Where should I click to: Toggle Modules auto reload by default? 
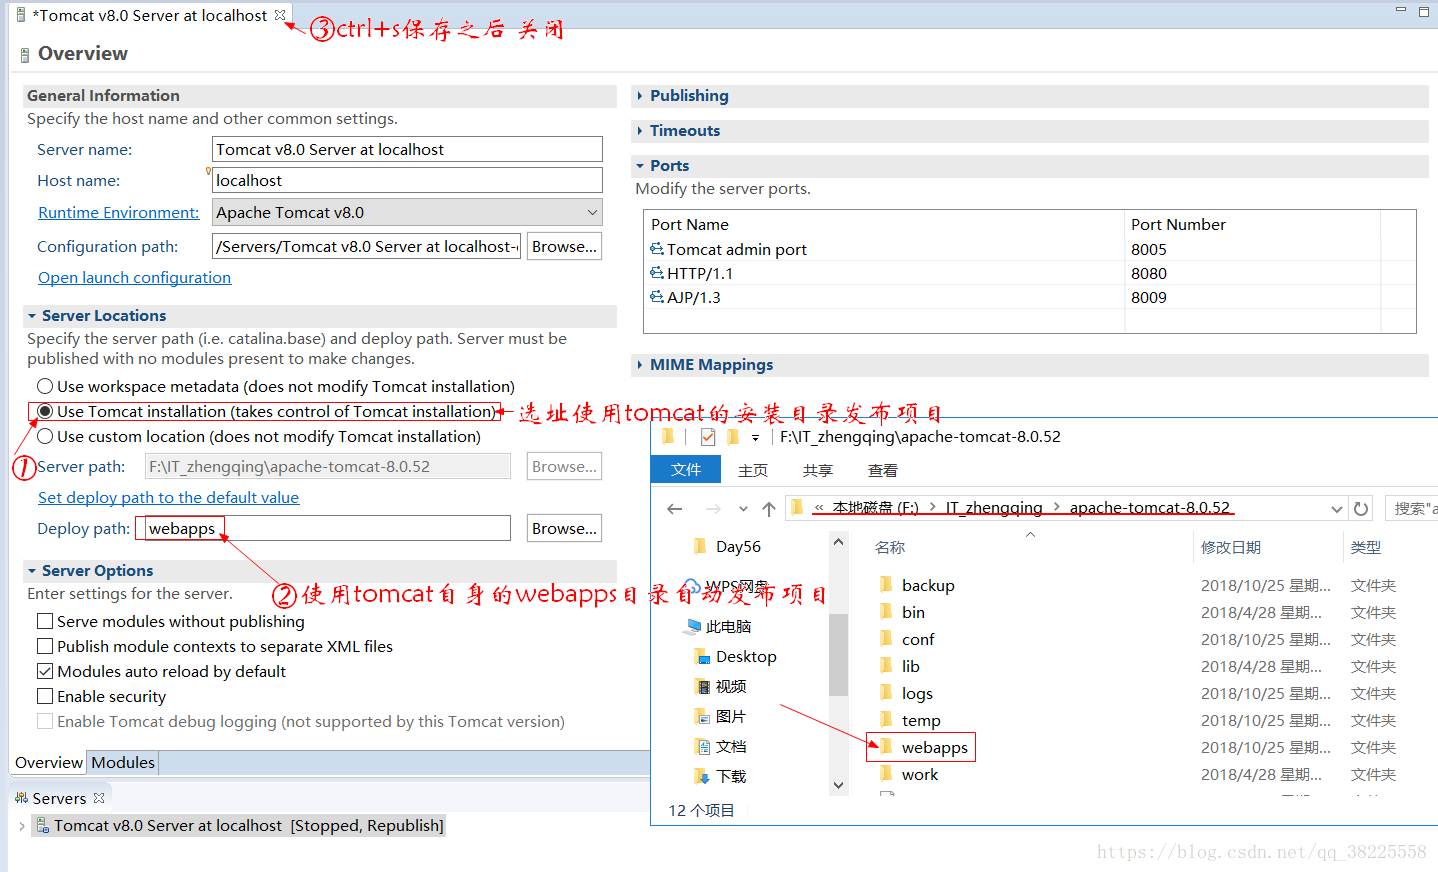click(x=45, y=671)
